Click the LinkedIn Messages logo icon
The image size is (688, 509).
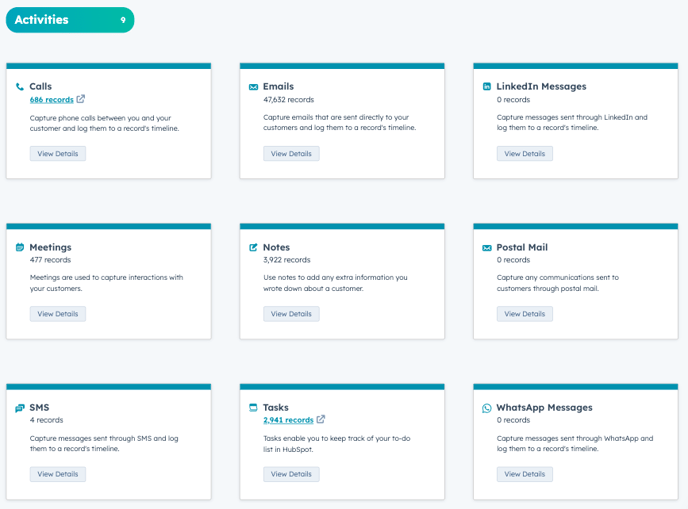pos(487,87)
